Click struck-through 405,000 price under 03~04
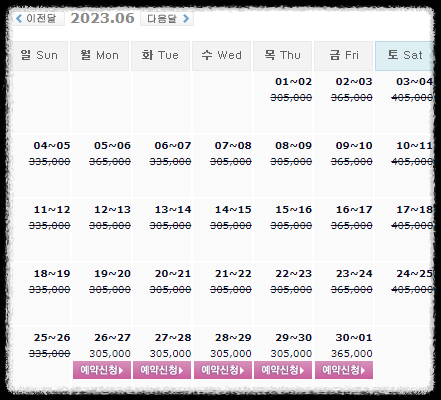 [x=412, y=97]
